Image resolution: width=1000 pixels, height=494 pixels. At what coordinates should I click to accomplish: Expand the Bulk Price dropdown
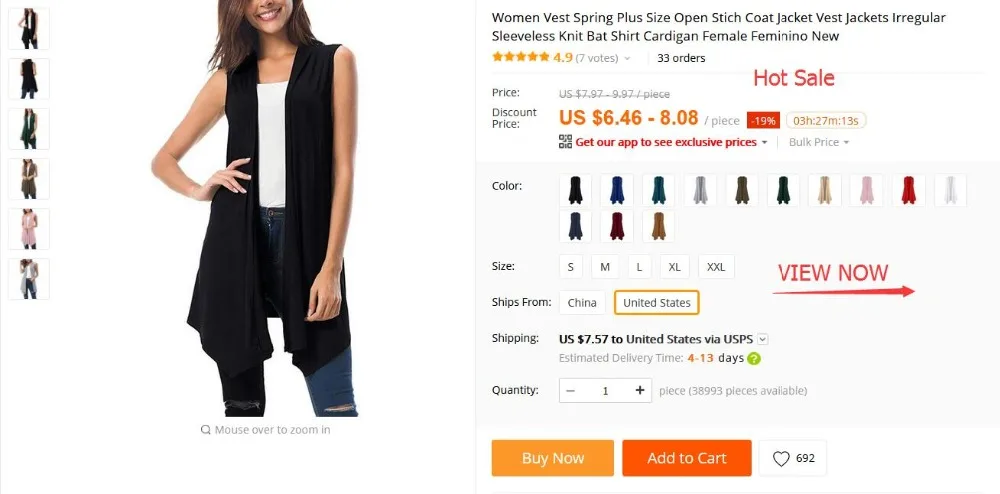click(x=819, y=142)
